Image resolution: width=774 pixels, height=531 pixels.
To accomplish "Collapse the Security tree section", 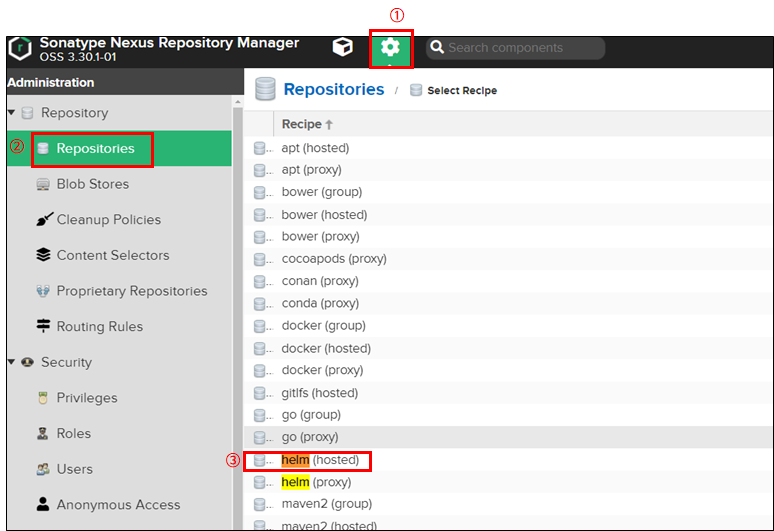I will (11, 362).
